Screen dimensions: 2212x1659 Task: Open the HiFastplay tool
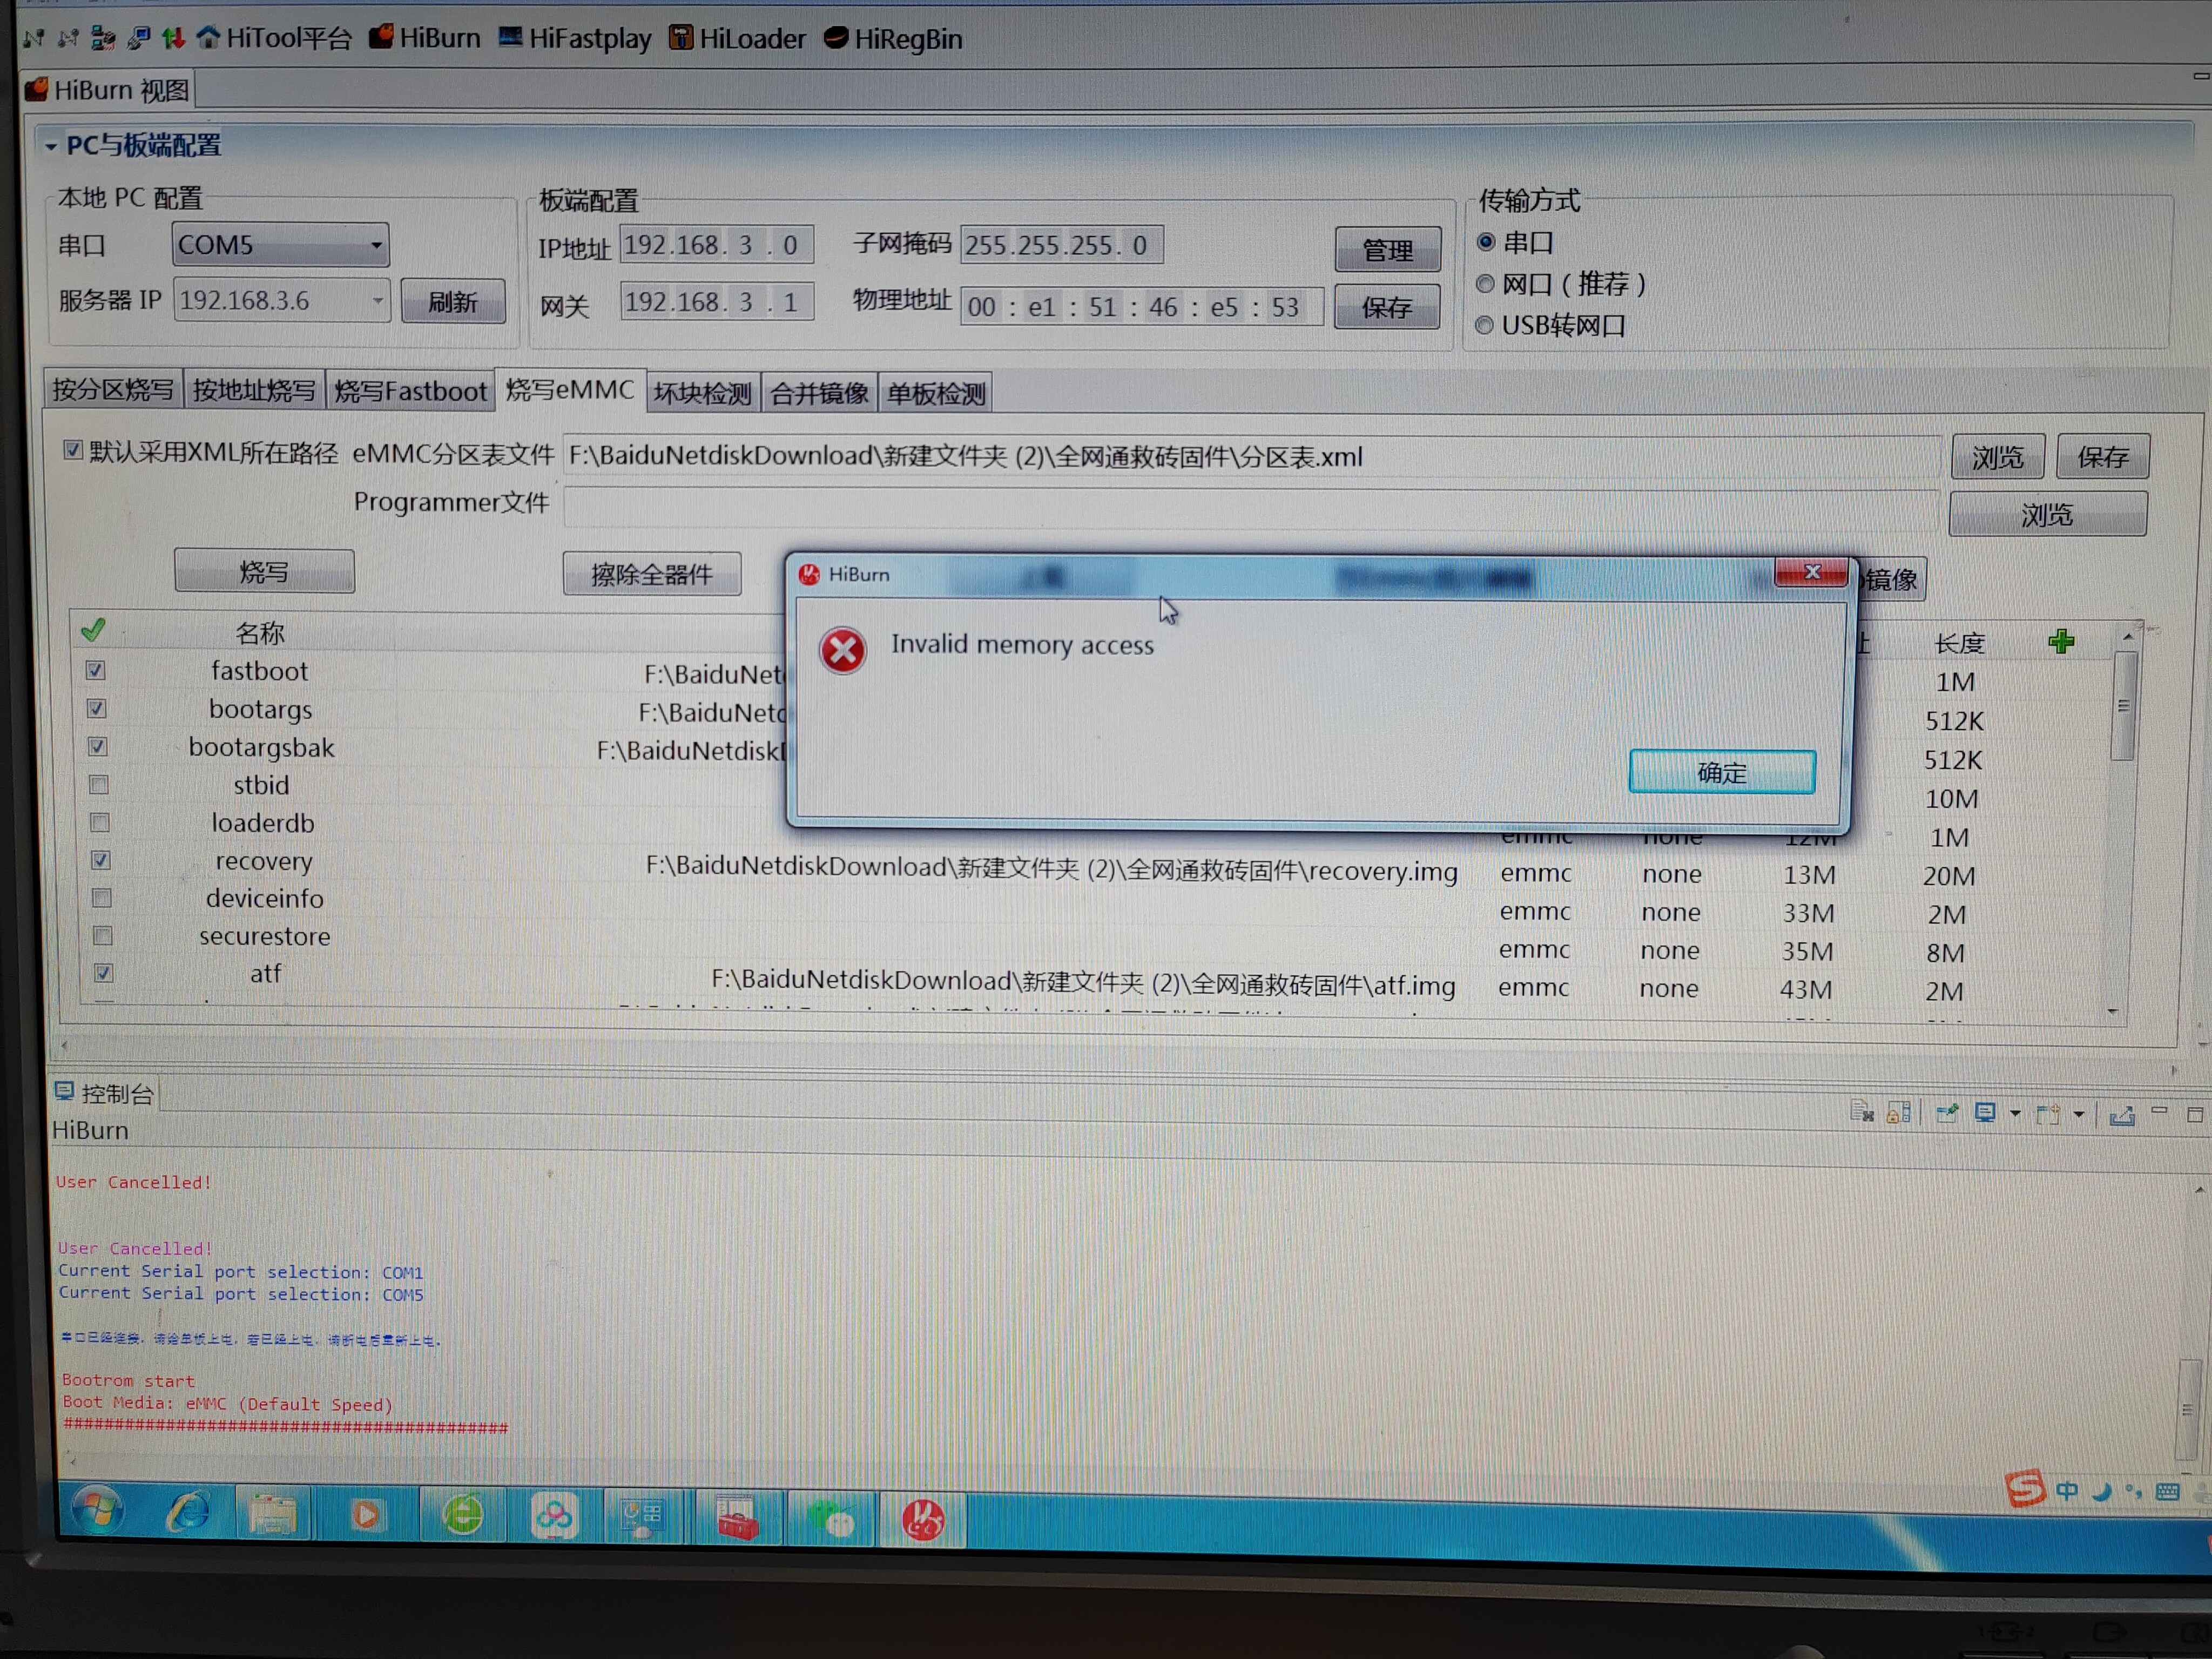point(575,39)
